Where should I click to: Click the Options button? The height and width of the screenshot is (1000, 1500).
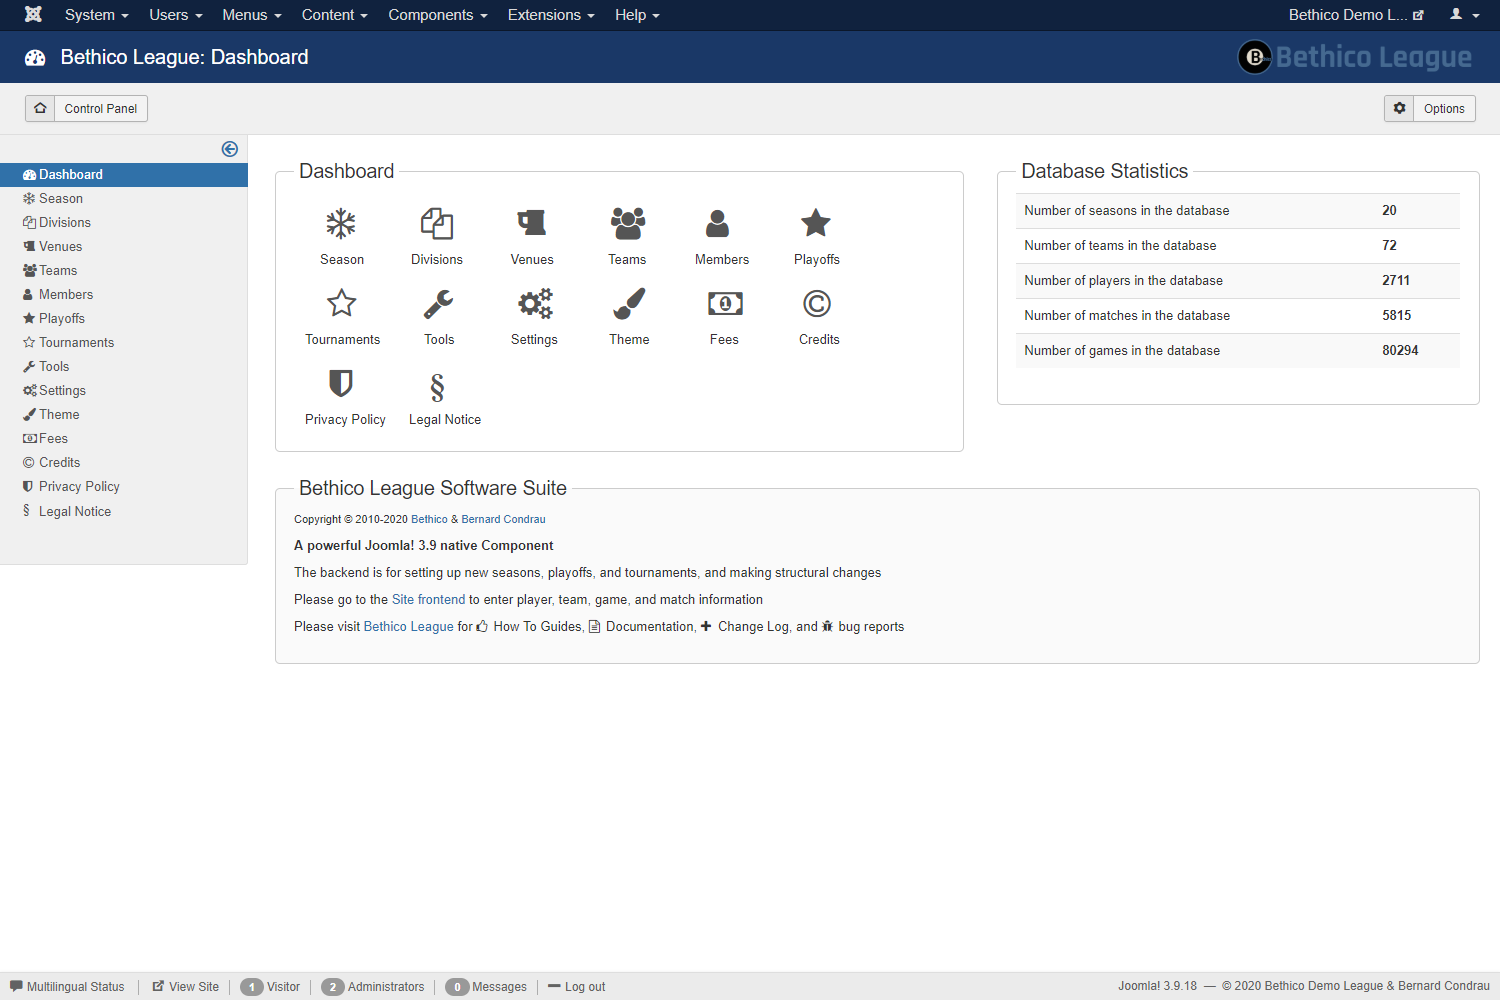(1430, 108)
